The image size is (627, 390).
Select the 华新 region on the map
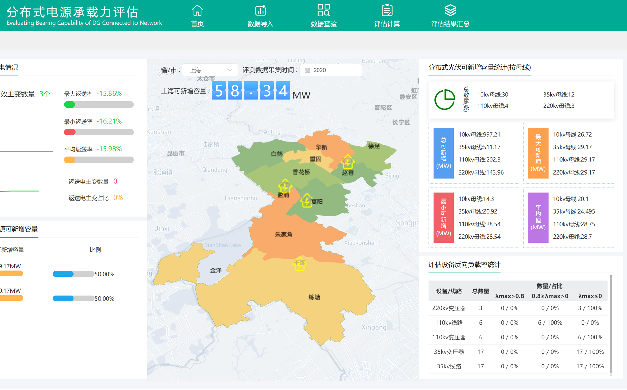tap(321, 147)
